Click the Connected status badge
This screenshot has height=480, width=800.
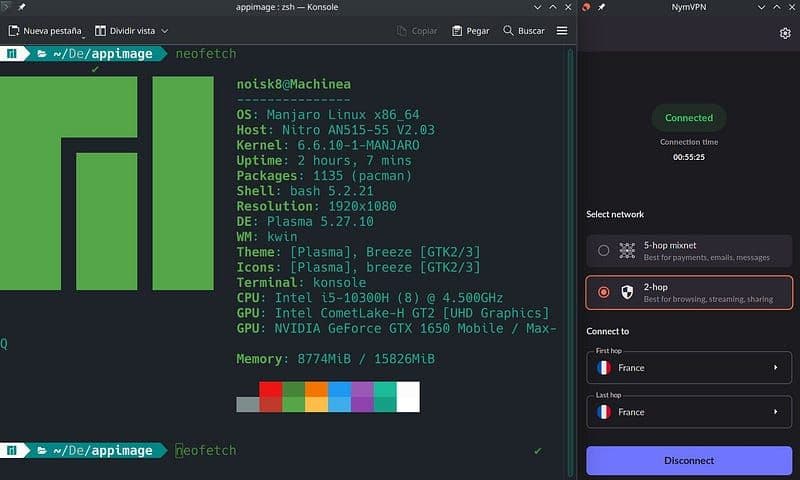tap(689, 117)
